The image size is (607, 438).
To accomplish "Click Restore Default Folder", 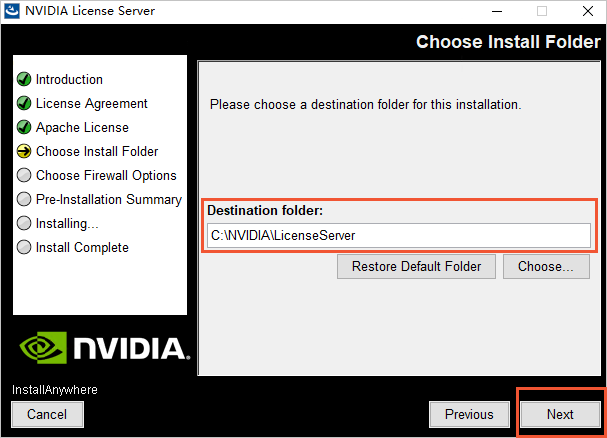I will tap(416, 266).
